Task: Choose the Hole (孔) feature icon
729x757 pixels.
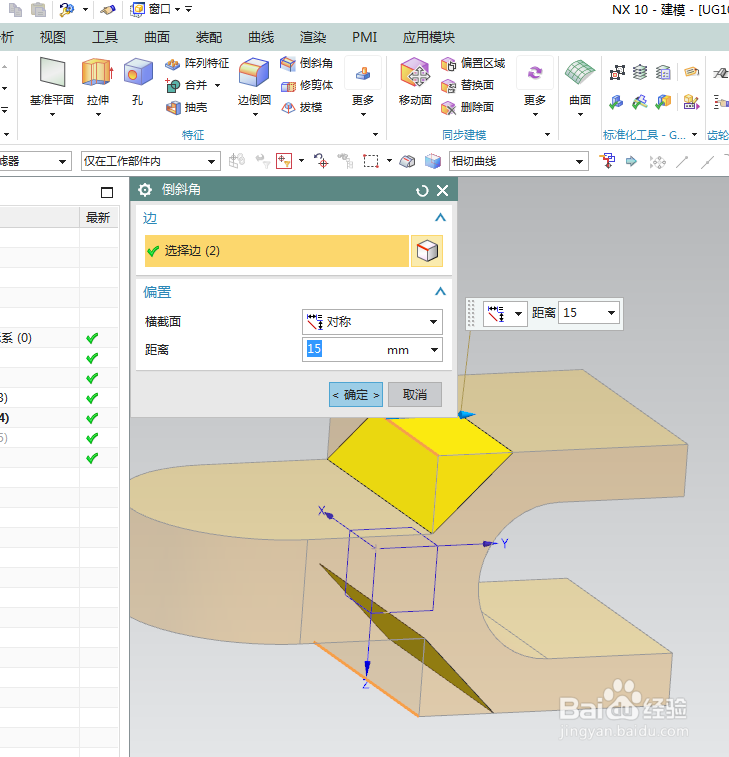Action: tap(138, 82)
